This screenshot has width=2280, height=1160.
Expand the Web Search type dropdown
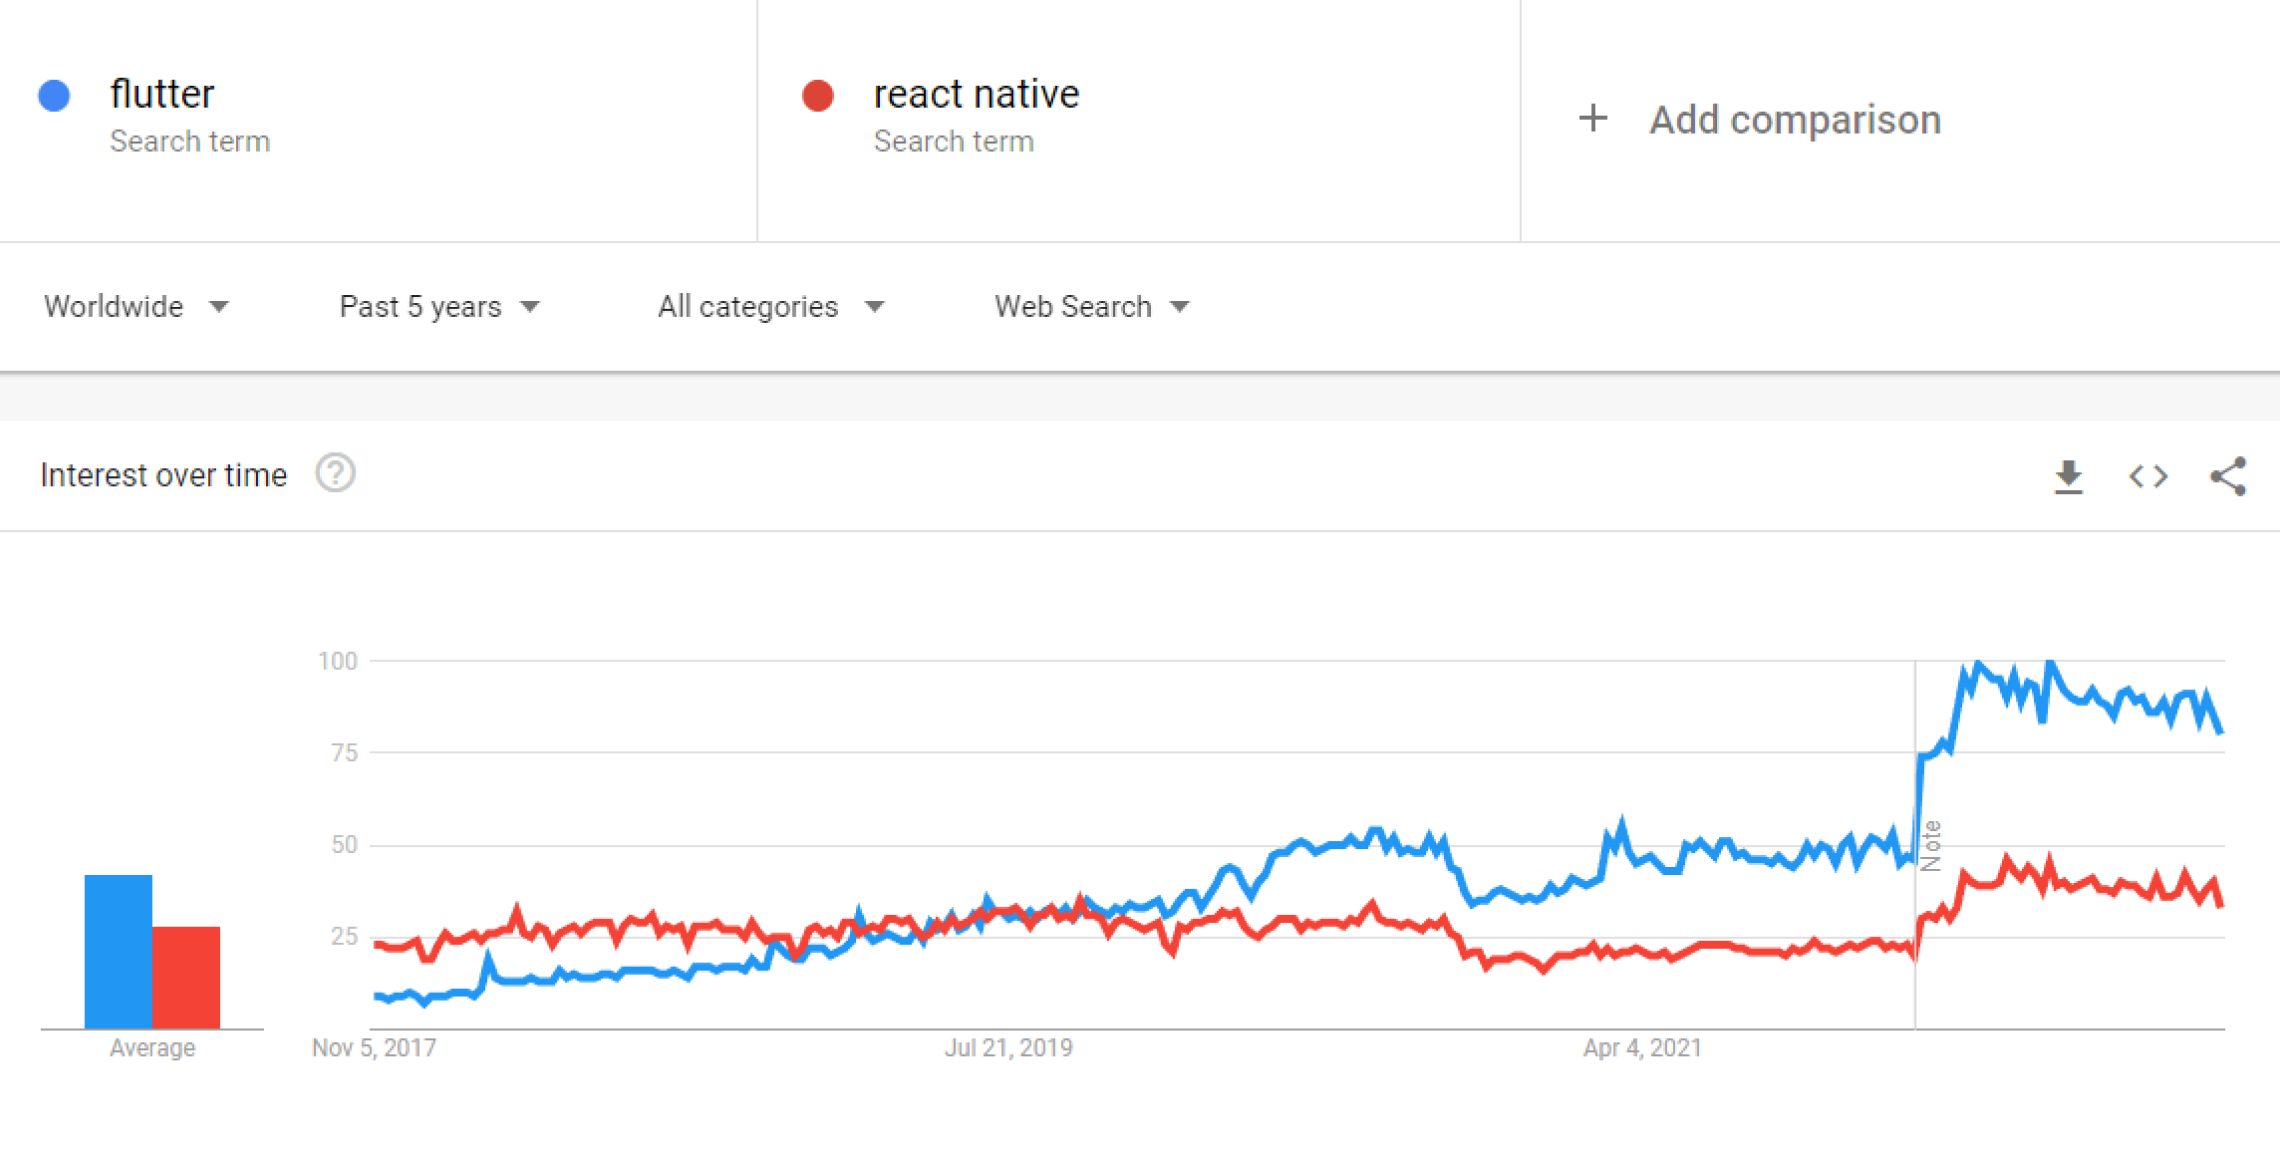[x=1091, y=307]
